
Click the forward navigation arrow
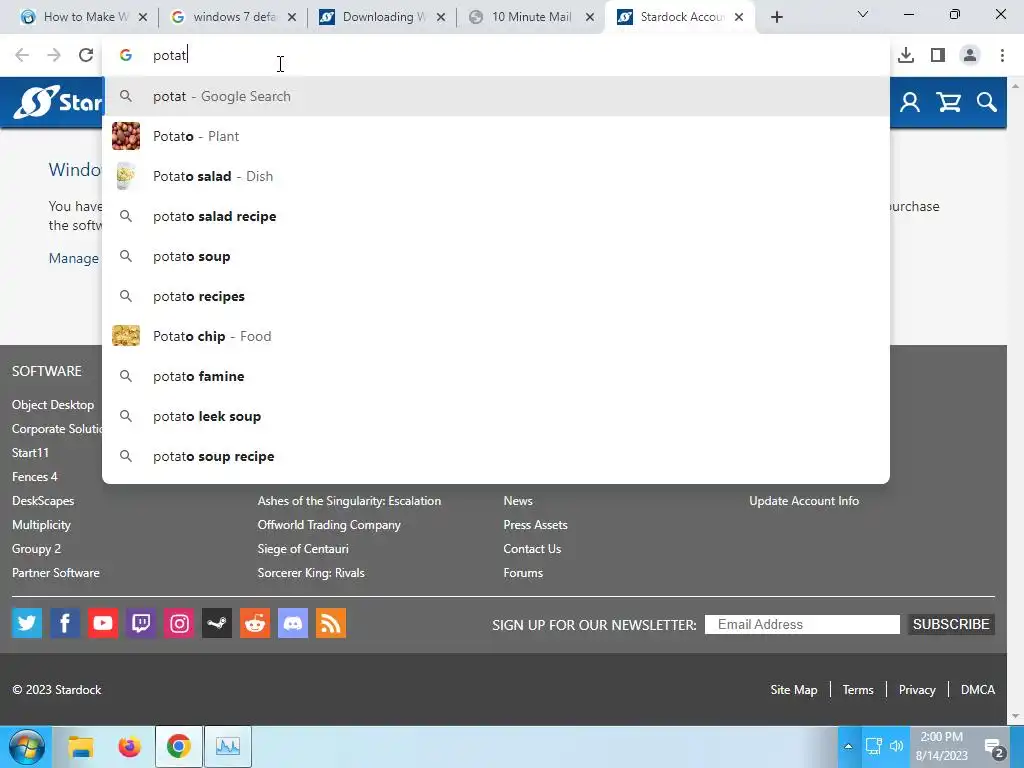(x=54, y=55)
